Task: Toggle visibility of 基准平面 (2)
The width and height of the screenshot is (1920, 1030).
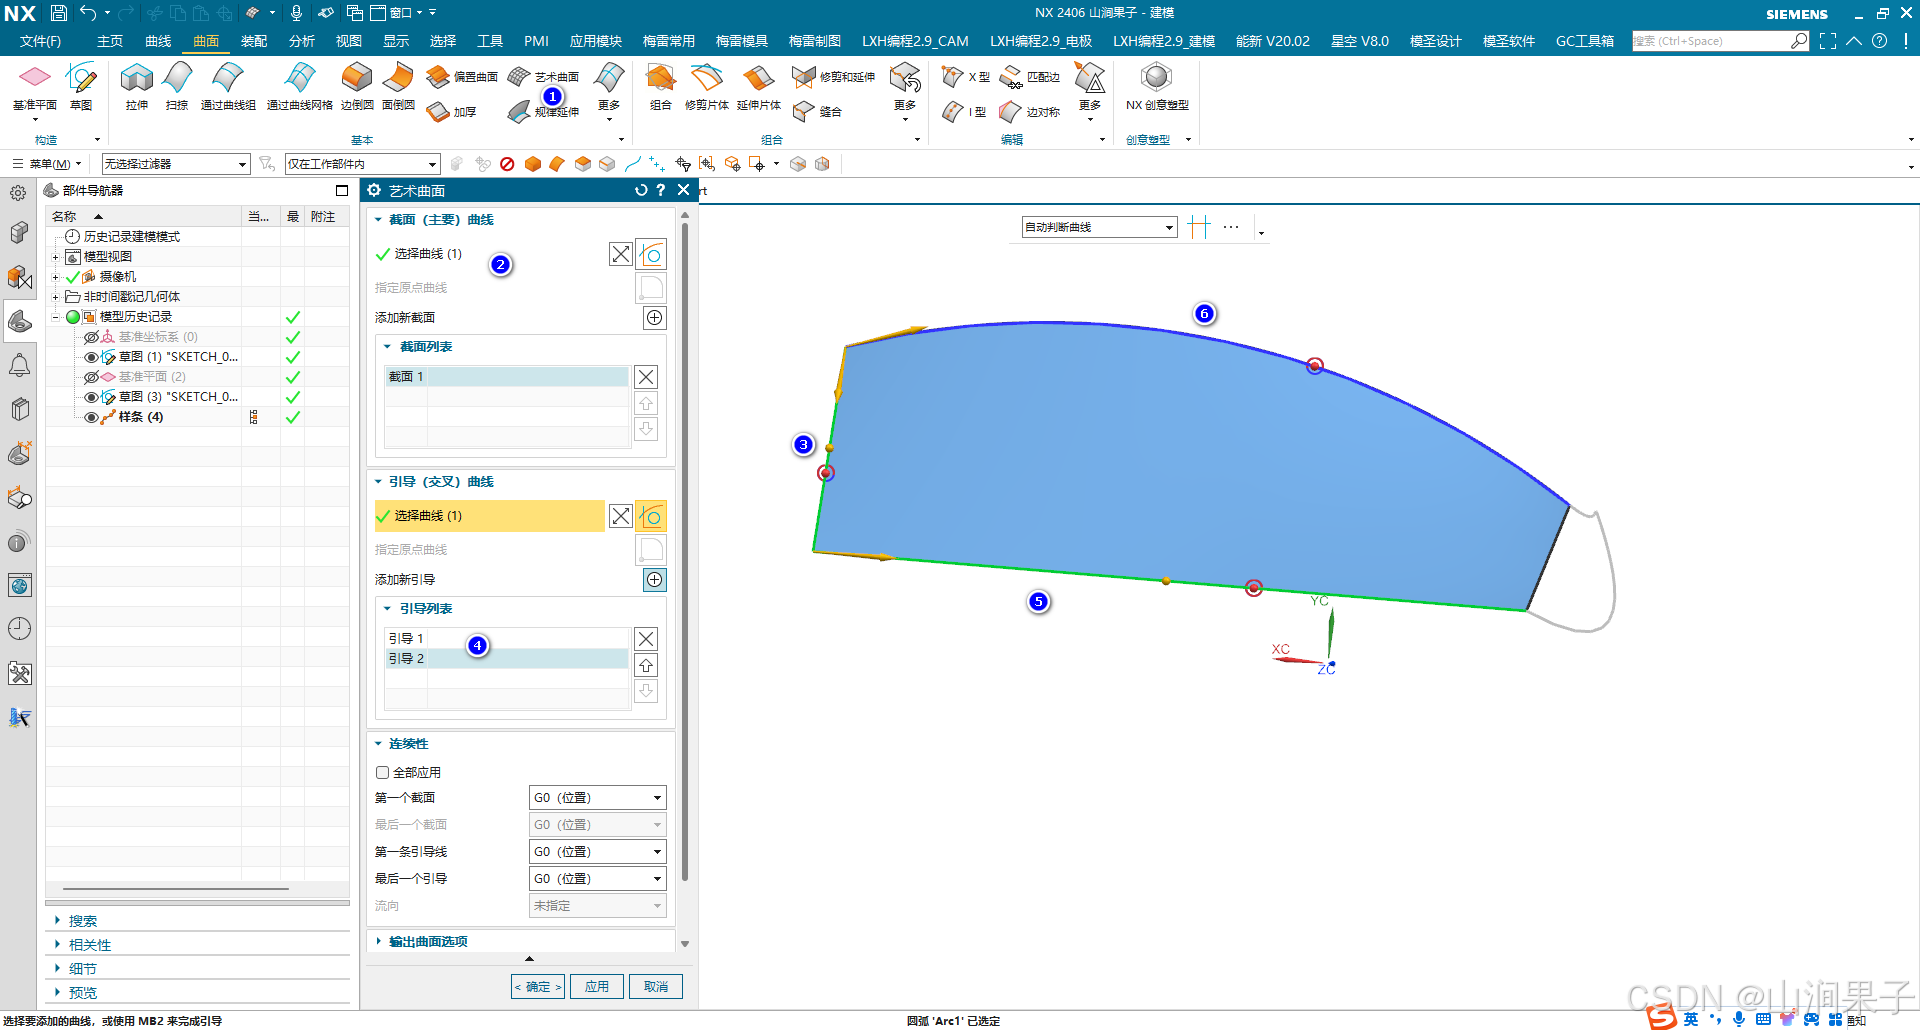Action: (91, 377)
